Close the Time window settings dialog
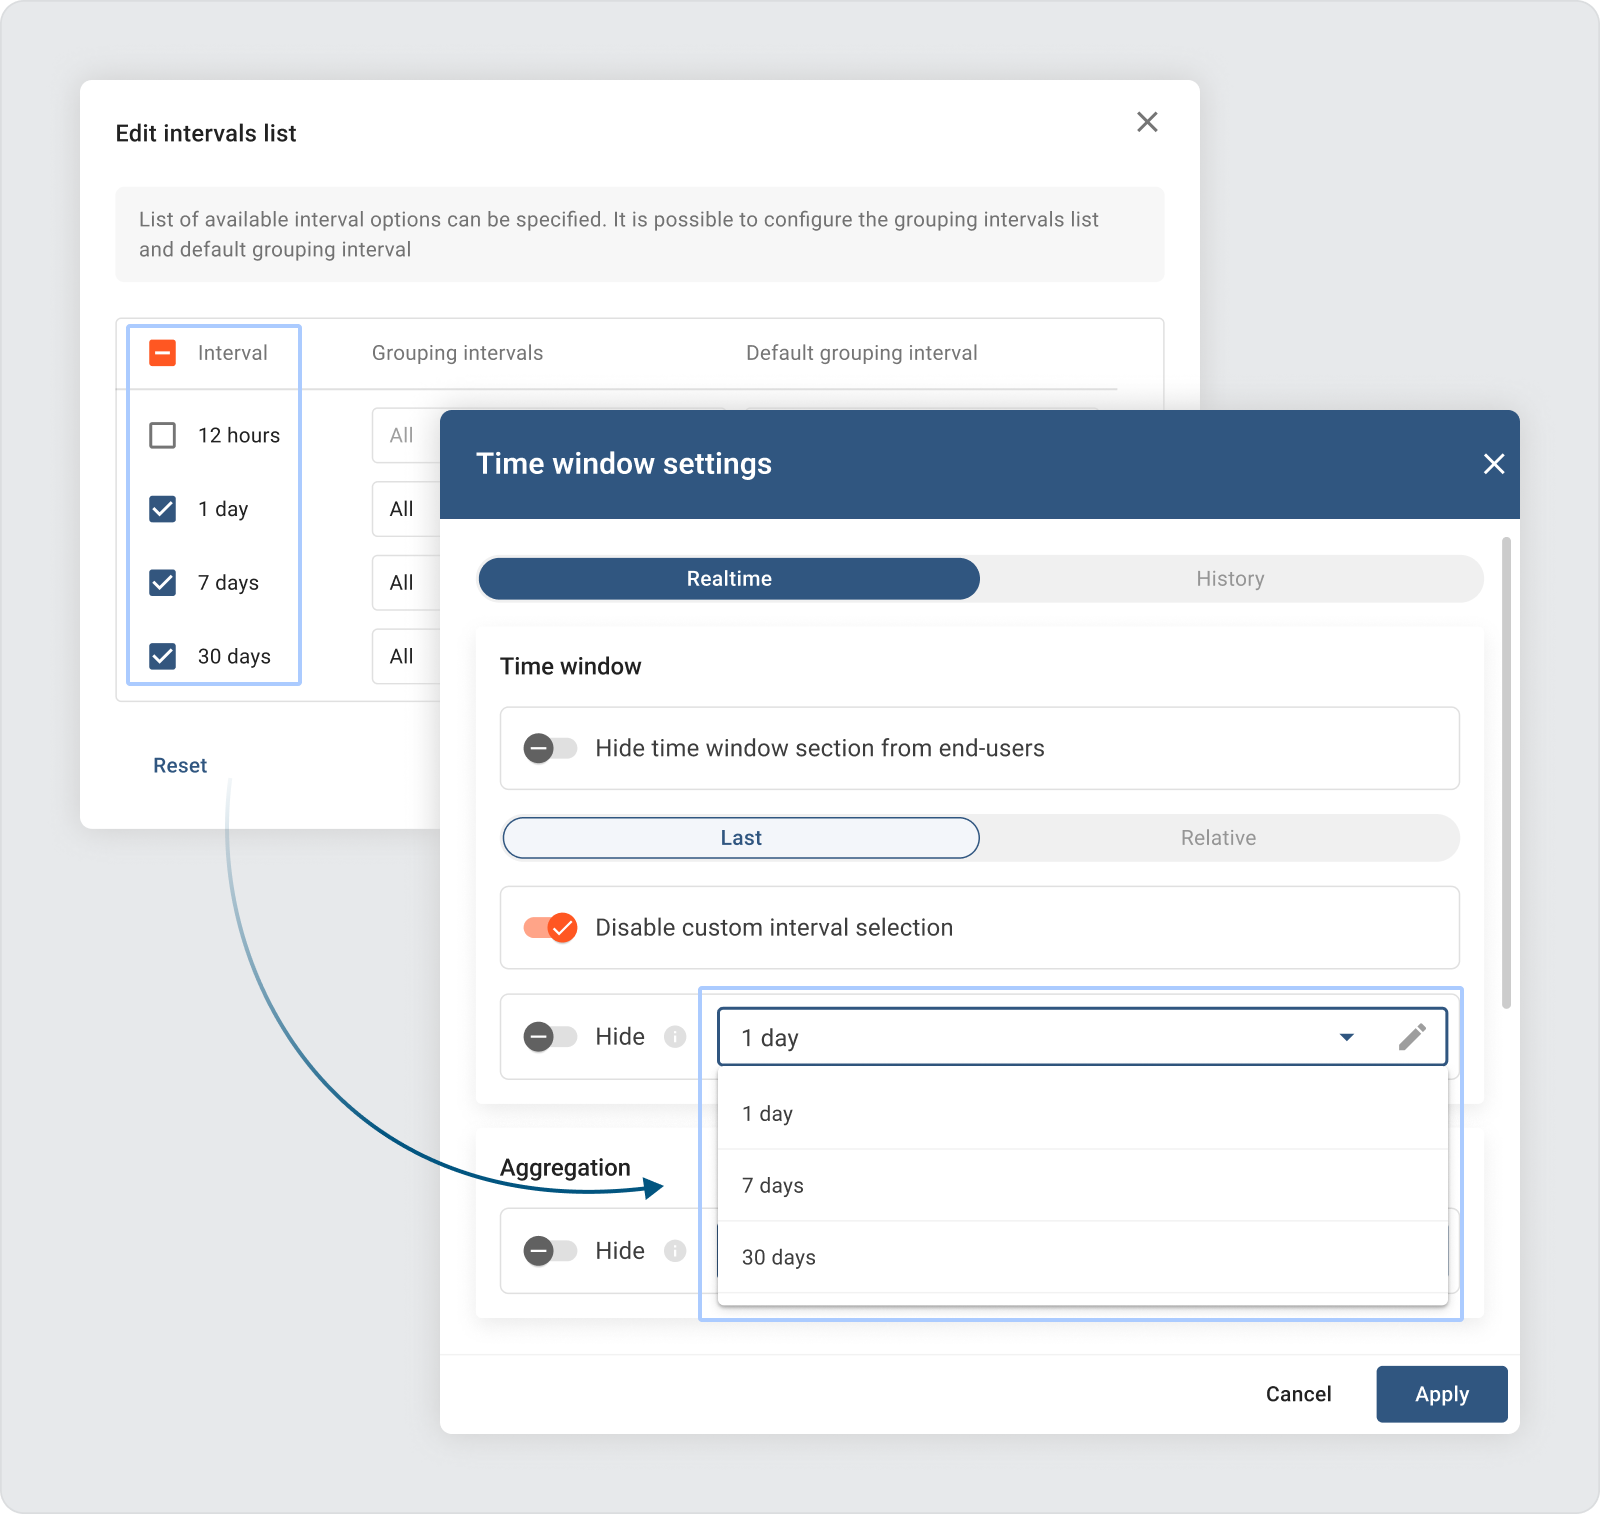 click(1493, 464)
